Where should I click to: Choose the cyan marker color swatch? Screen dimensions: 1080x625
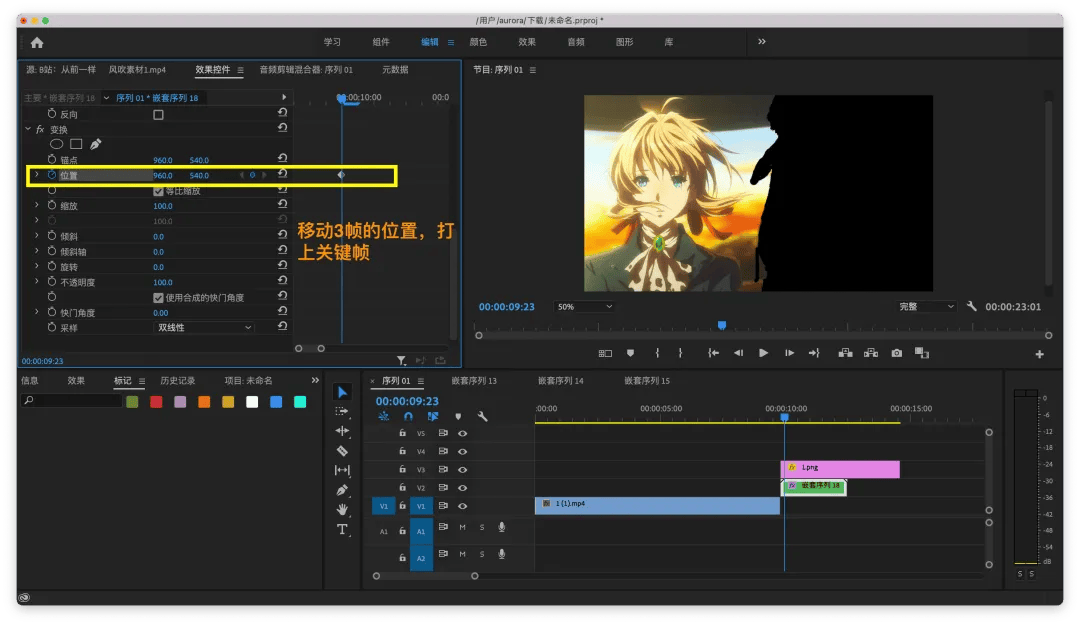[x=300, y=402]
